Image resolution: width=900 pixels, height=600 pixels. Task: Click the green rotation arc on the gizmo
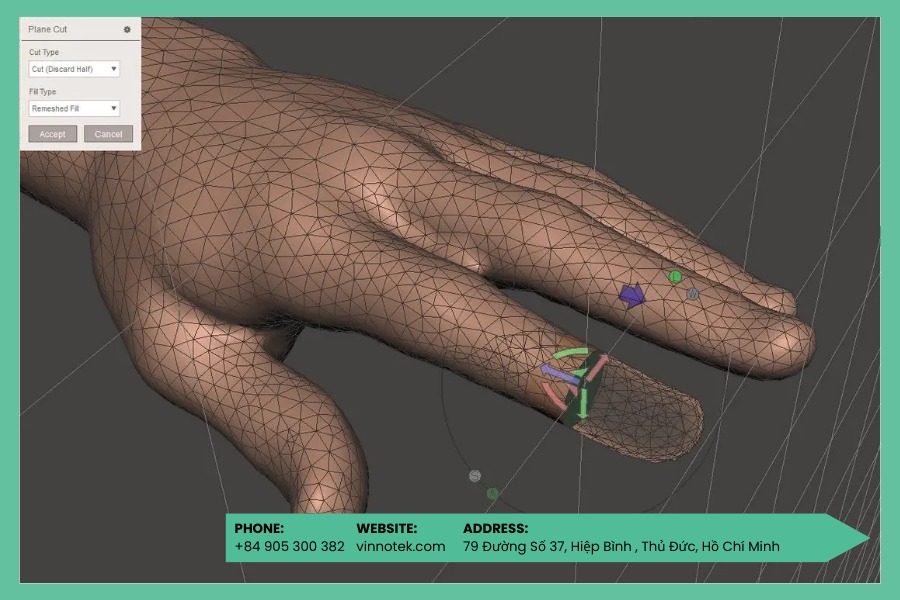click(572, 353)
